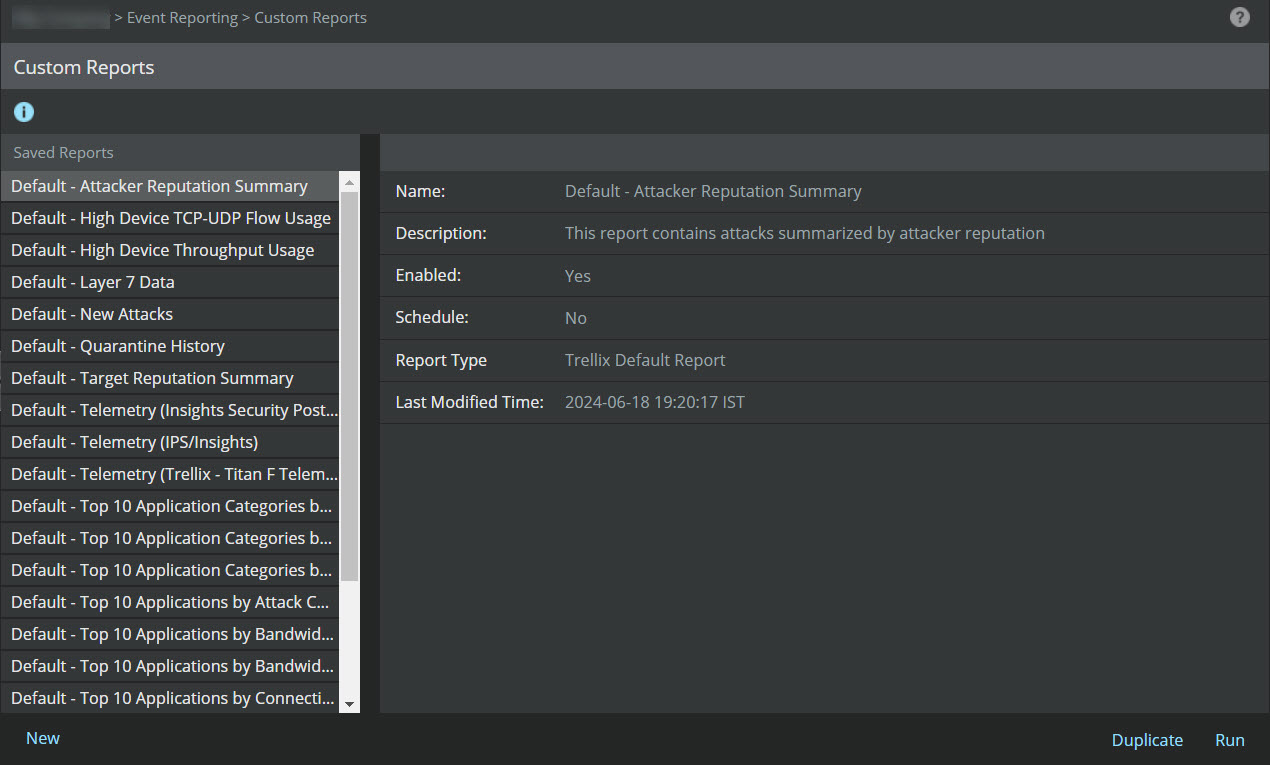This screenshot has width=1270, height=765.
Task: Select Default - Top 10 Applications by Attack report
Action: tap(170, 602)
